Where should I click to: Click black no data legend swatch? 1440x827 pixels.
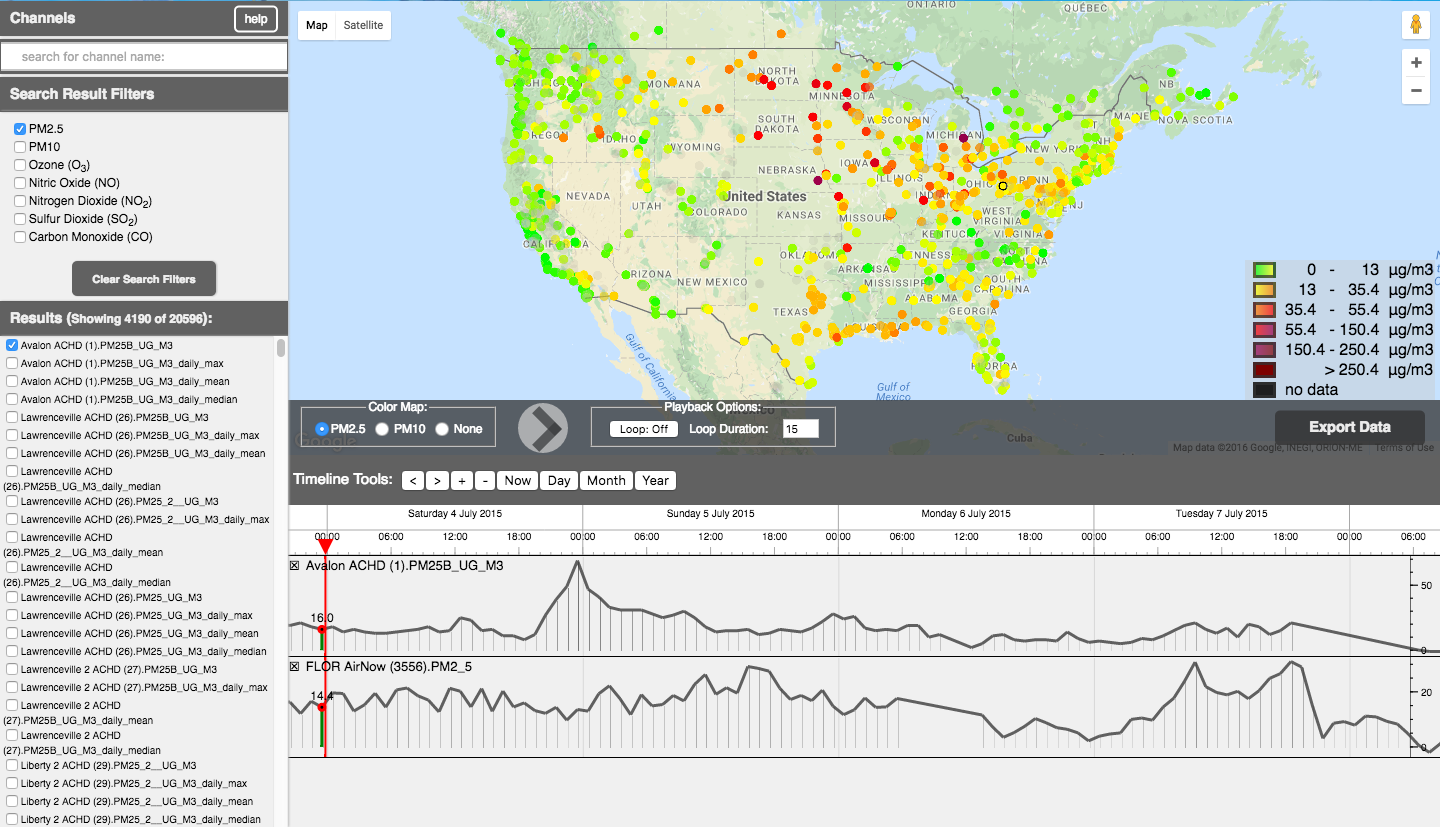click(x=1265, y=390)
